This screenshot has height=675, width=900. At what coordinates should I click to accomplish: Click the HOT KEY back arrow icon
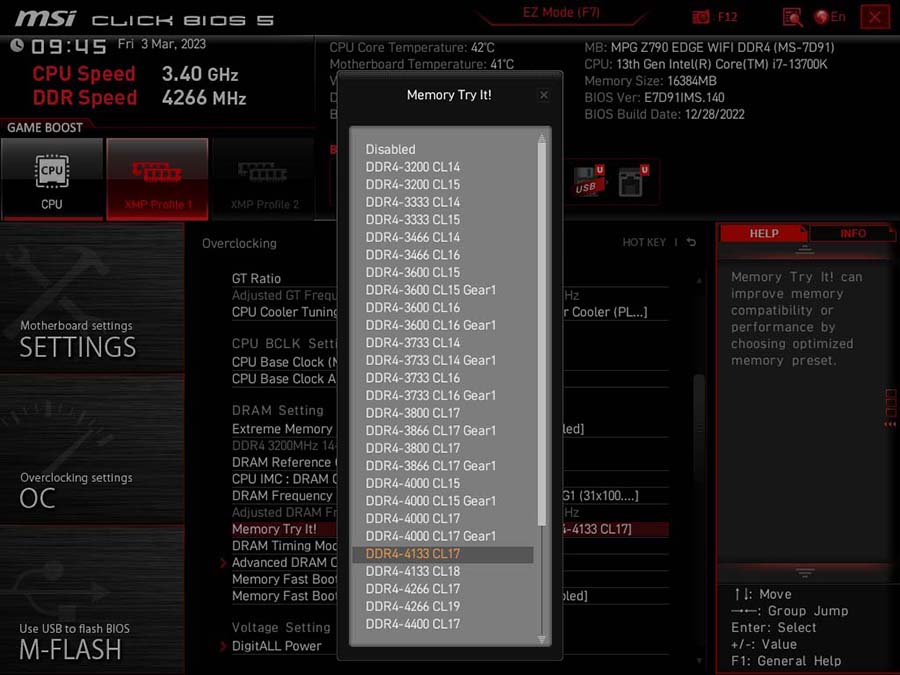(x=692, y=242)
